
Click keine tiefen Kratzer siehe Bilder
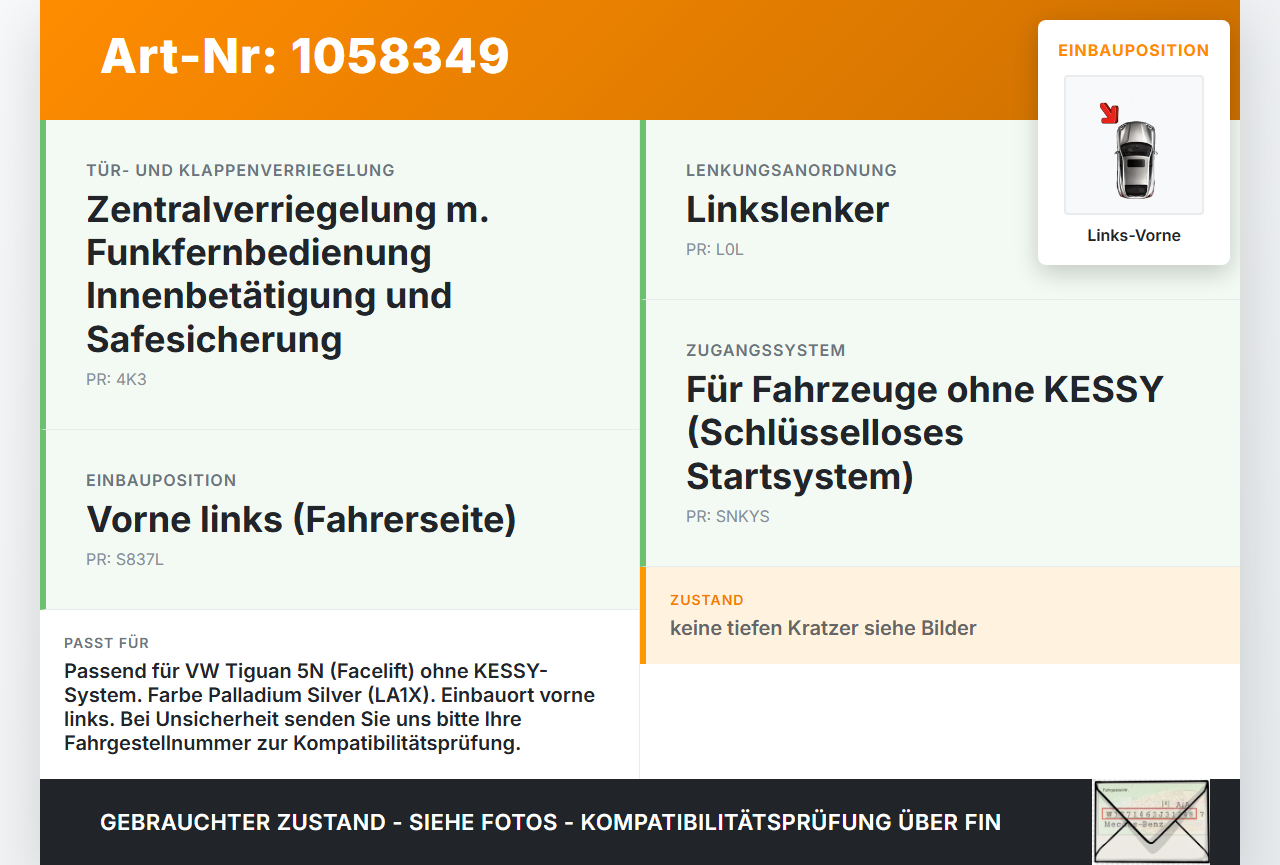pos(823,628)
